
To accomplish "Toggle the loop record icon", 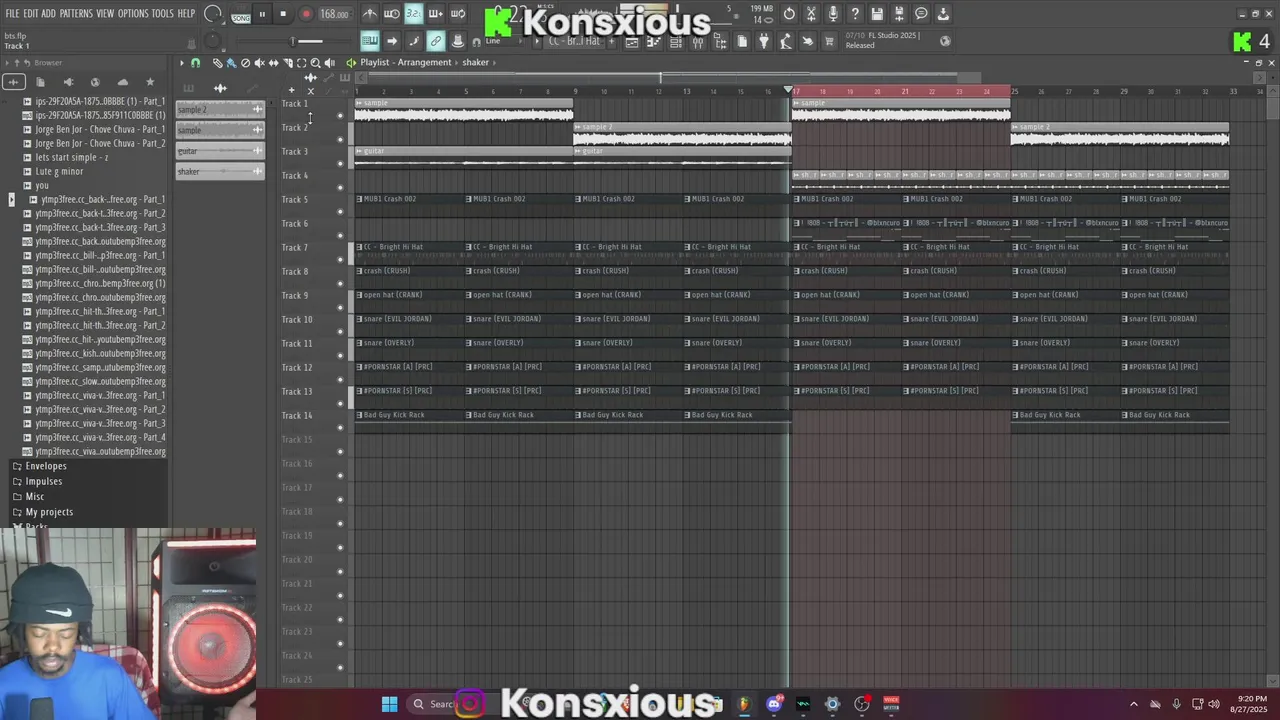I will point(457,14).
